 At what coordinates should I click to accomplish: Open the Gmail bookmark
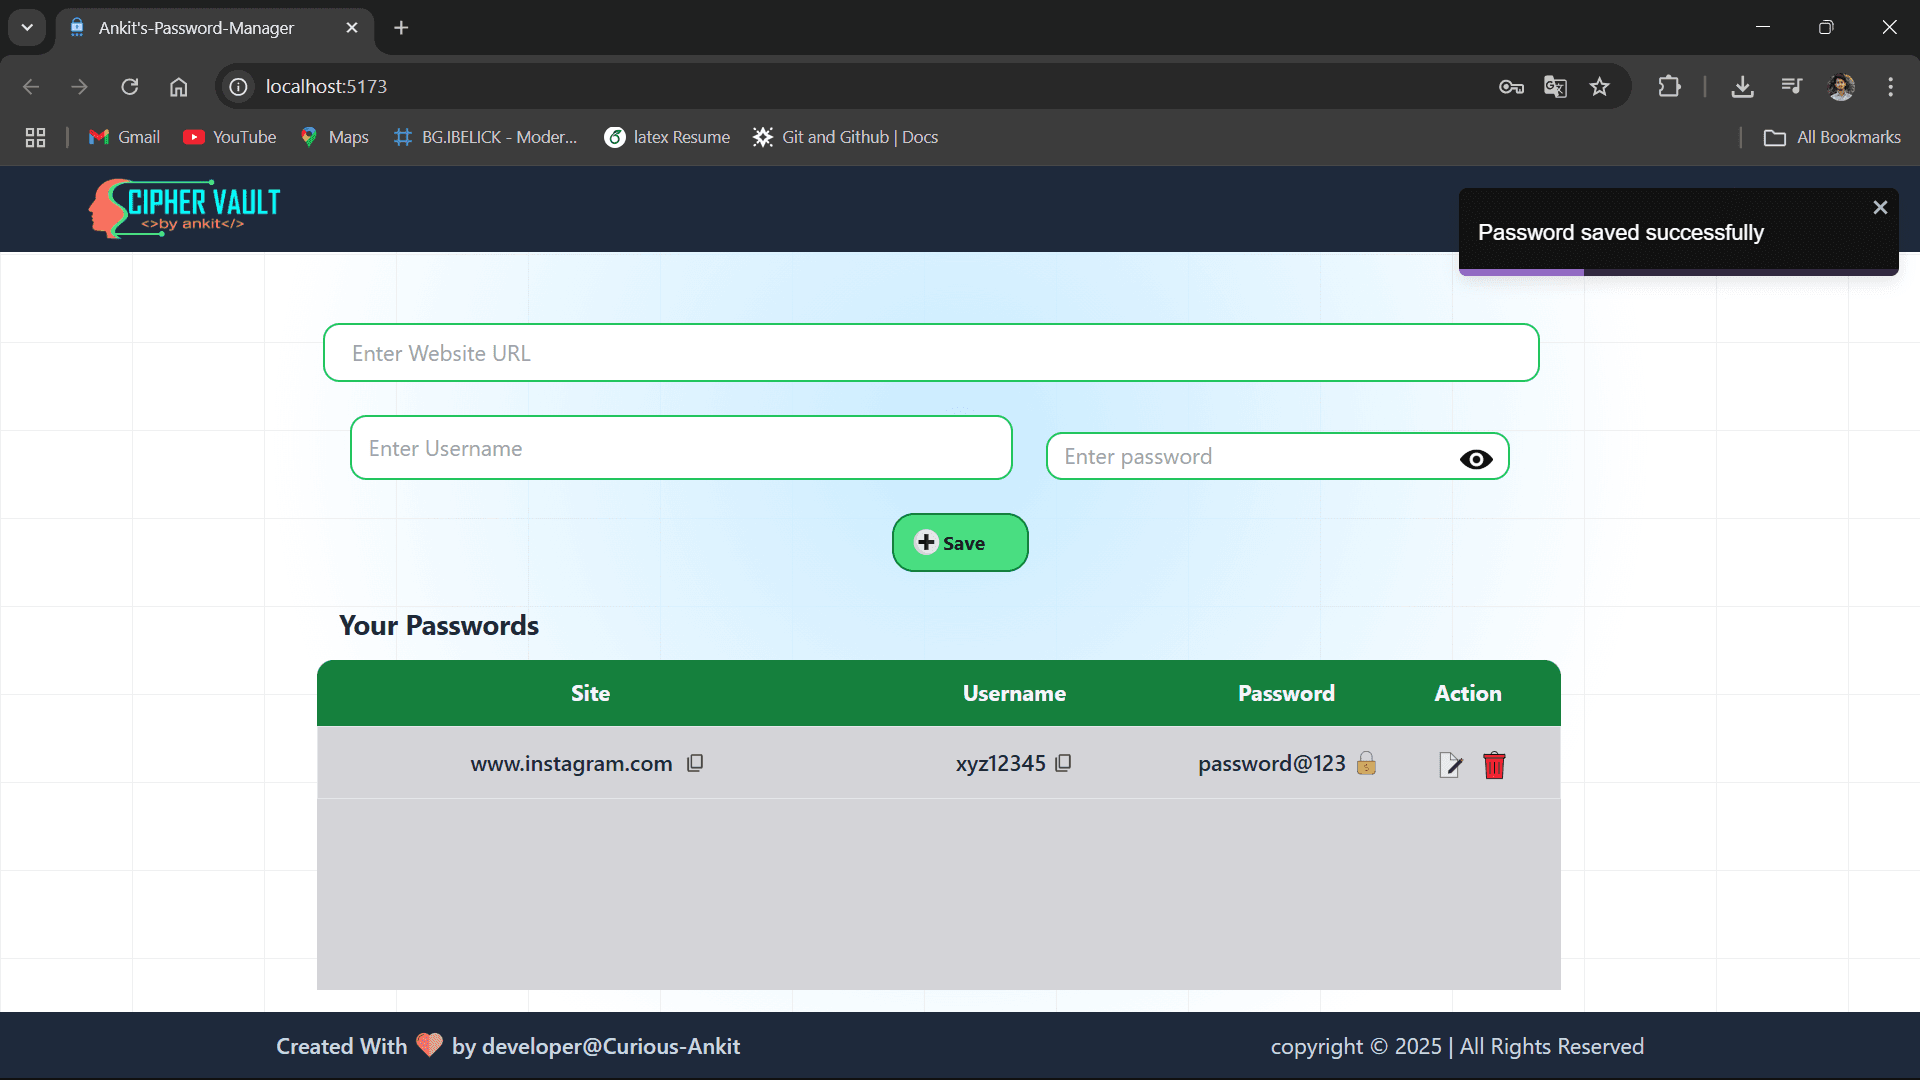point(124,137)
